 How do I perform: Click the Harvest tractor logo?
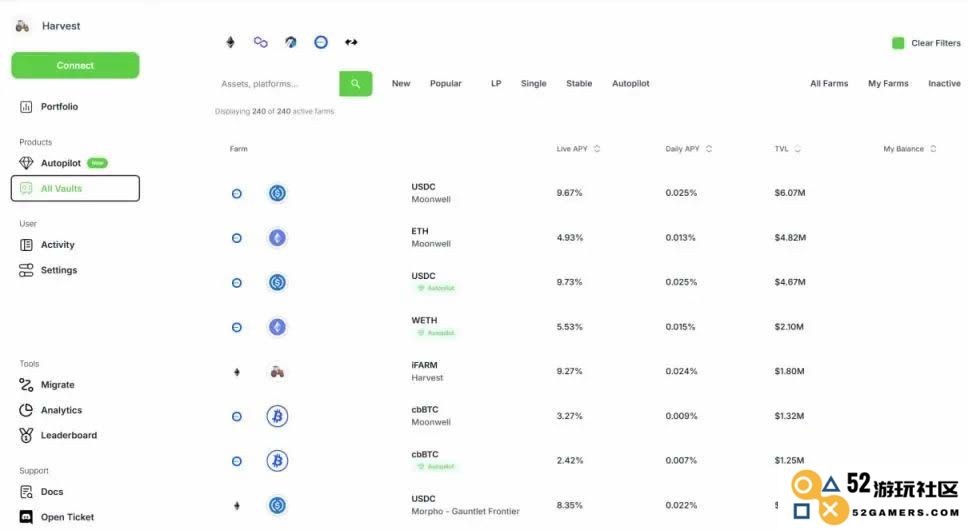tap(22, 26)
